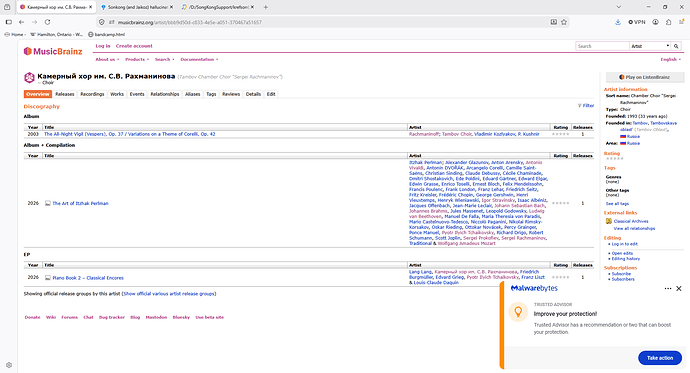Image resolution: width=690 pixels, height=373 pixels.
Task: Expand the Products menu
Action: (x=137, y=59)
